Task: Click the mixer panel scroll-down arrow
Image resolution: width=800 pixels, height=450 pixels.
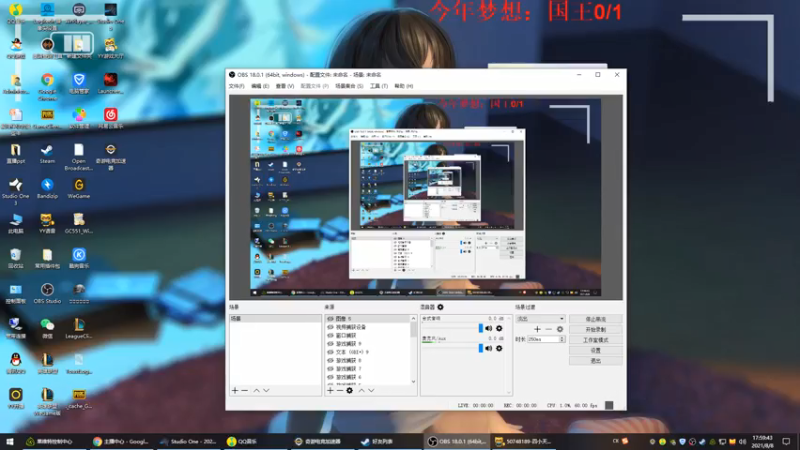Action: pyautogui.click(x=509, y=392)
